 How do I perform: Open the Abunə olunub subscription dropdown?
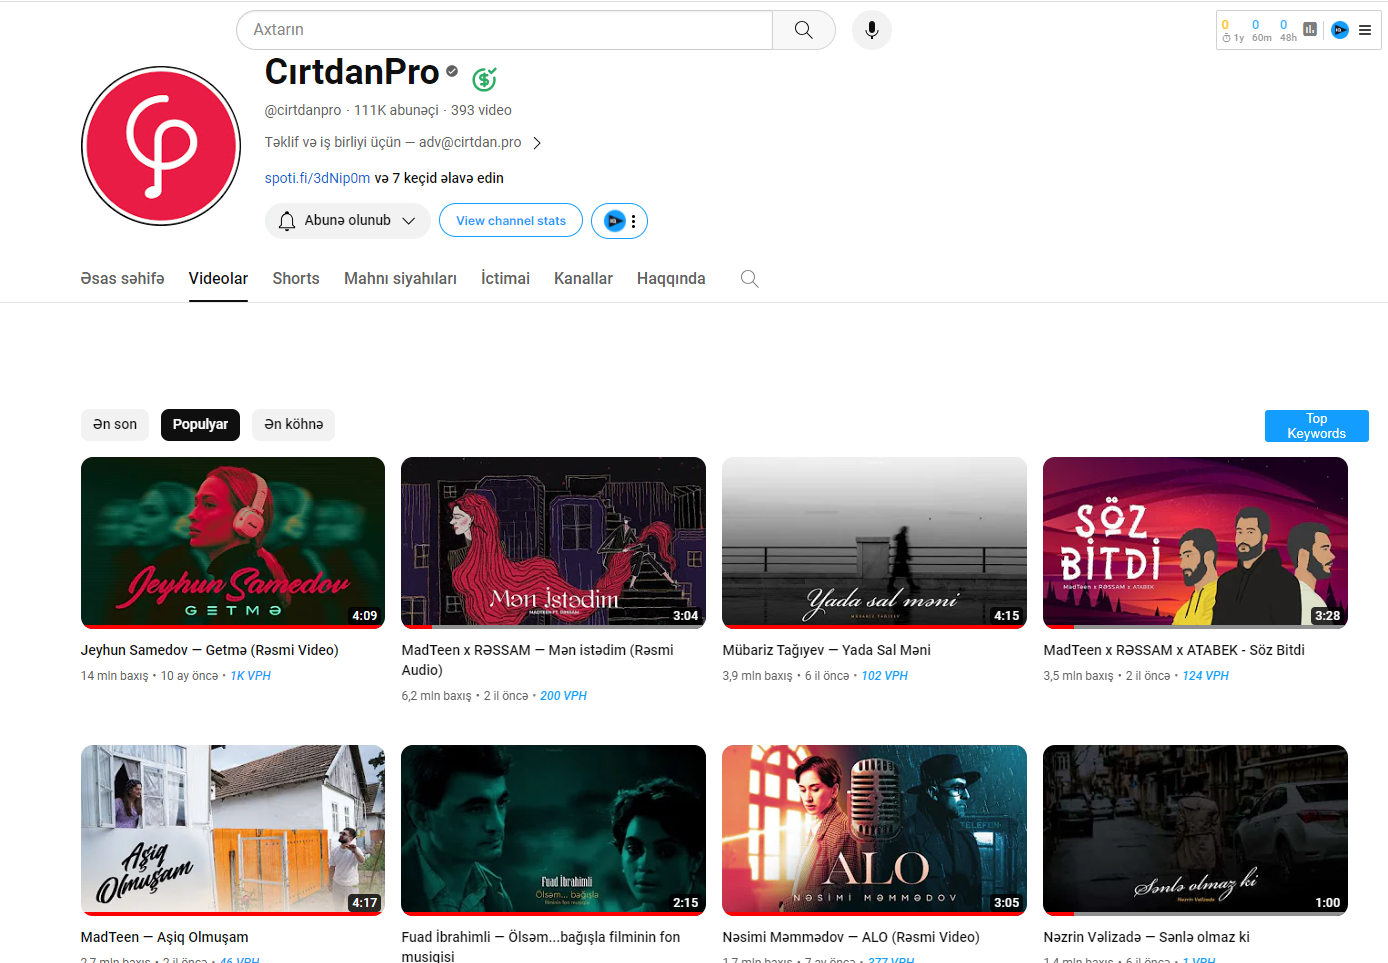point(348,221)
